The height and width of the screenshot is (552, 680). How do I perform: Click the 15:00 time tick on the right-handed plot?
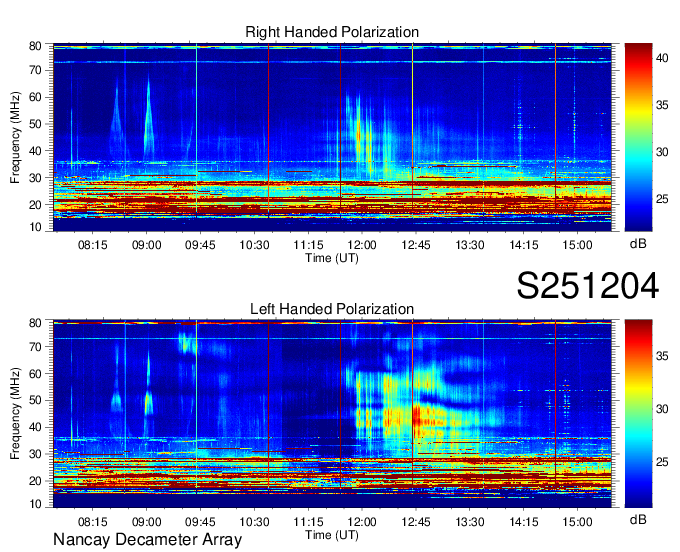[577, 244]
